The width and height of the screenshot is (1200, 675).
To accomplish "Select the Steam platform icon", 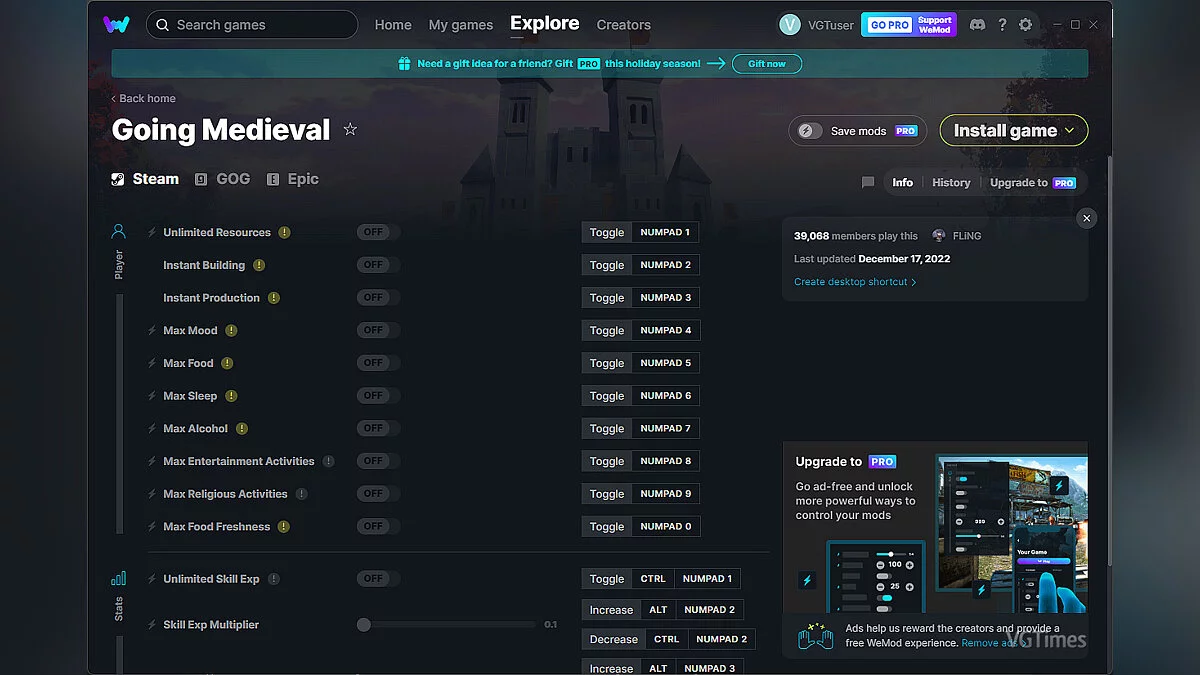I will tap(119, 179).
